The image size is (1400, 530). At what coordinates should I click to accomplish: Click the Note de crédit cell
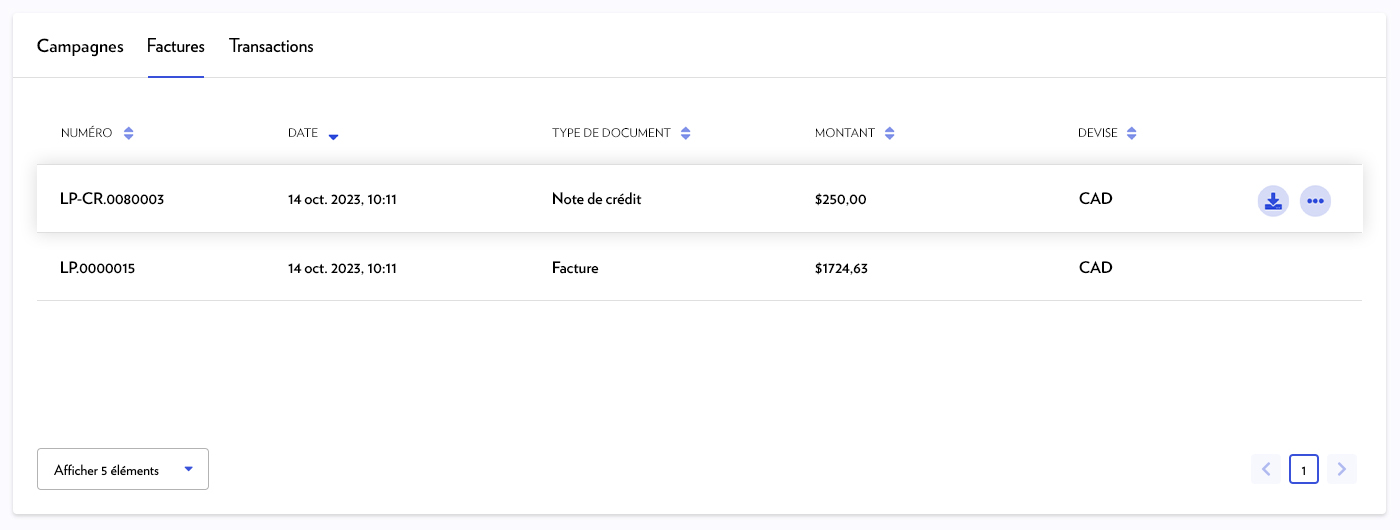[x=596, y=199]
